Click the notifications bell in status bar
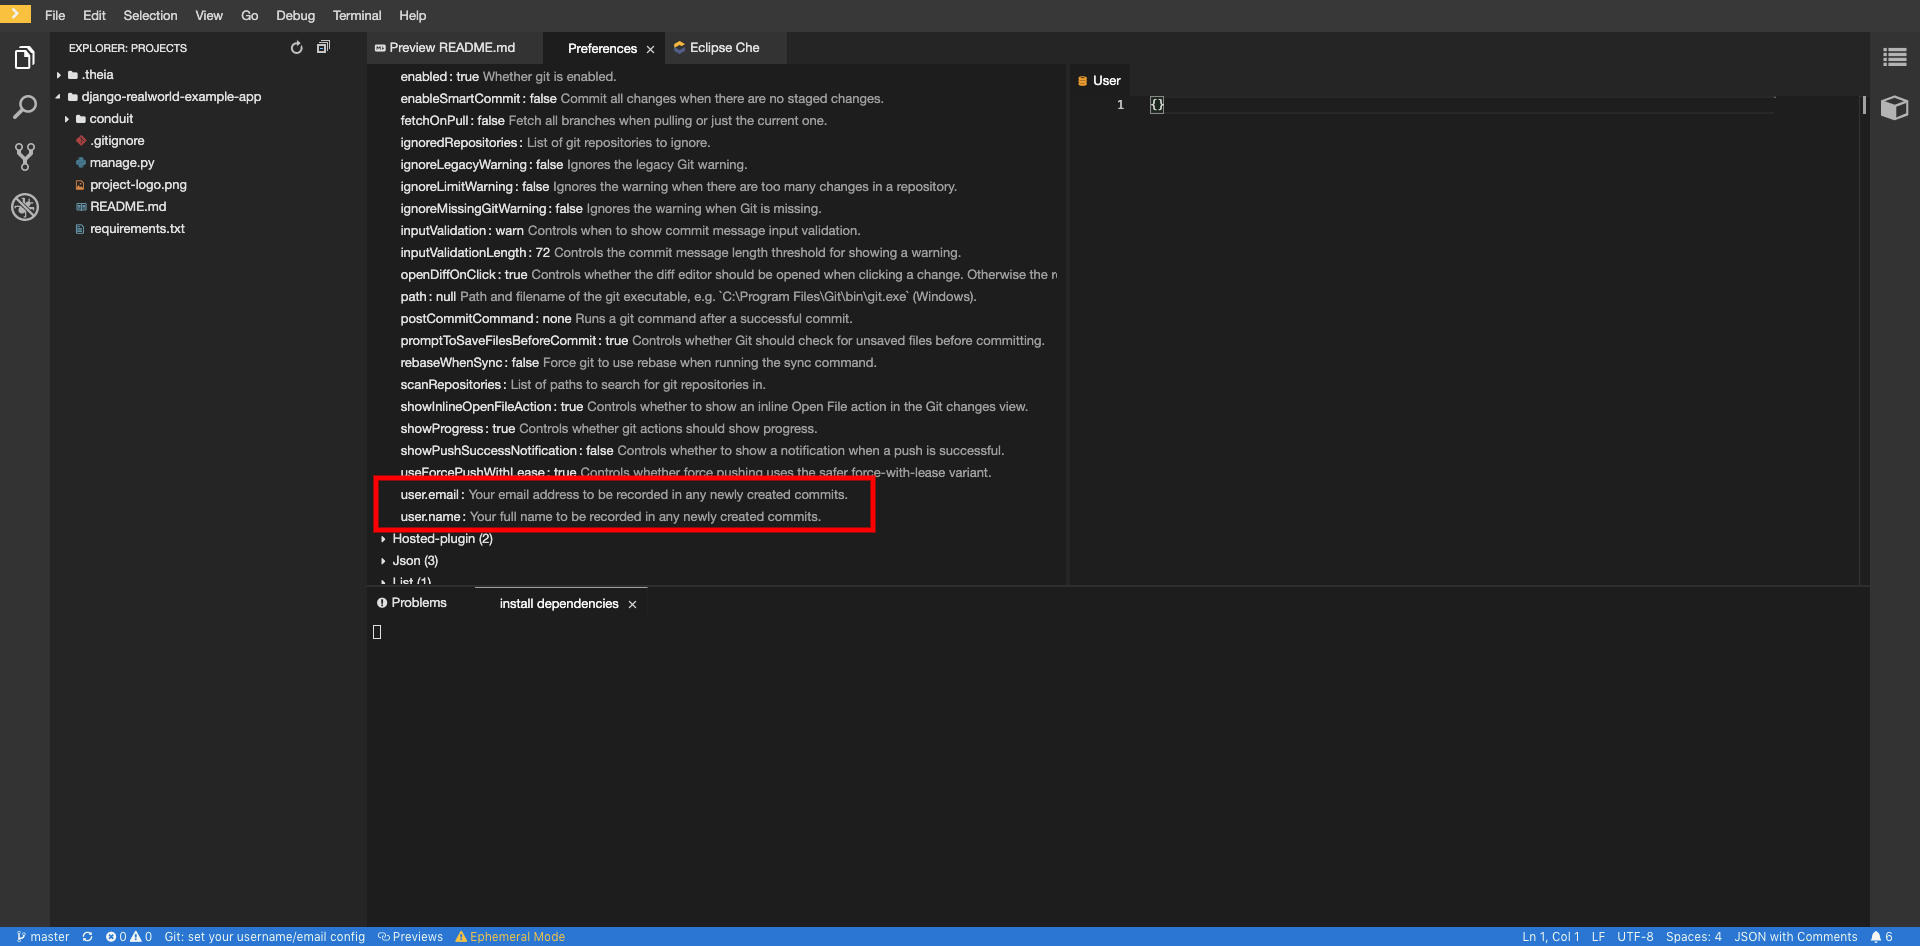This screenshot has height=946, width=1920. tap(1881, 937)
